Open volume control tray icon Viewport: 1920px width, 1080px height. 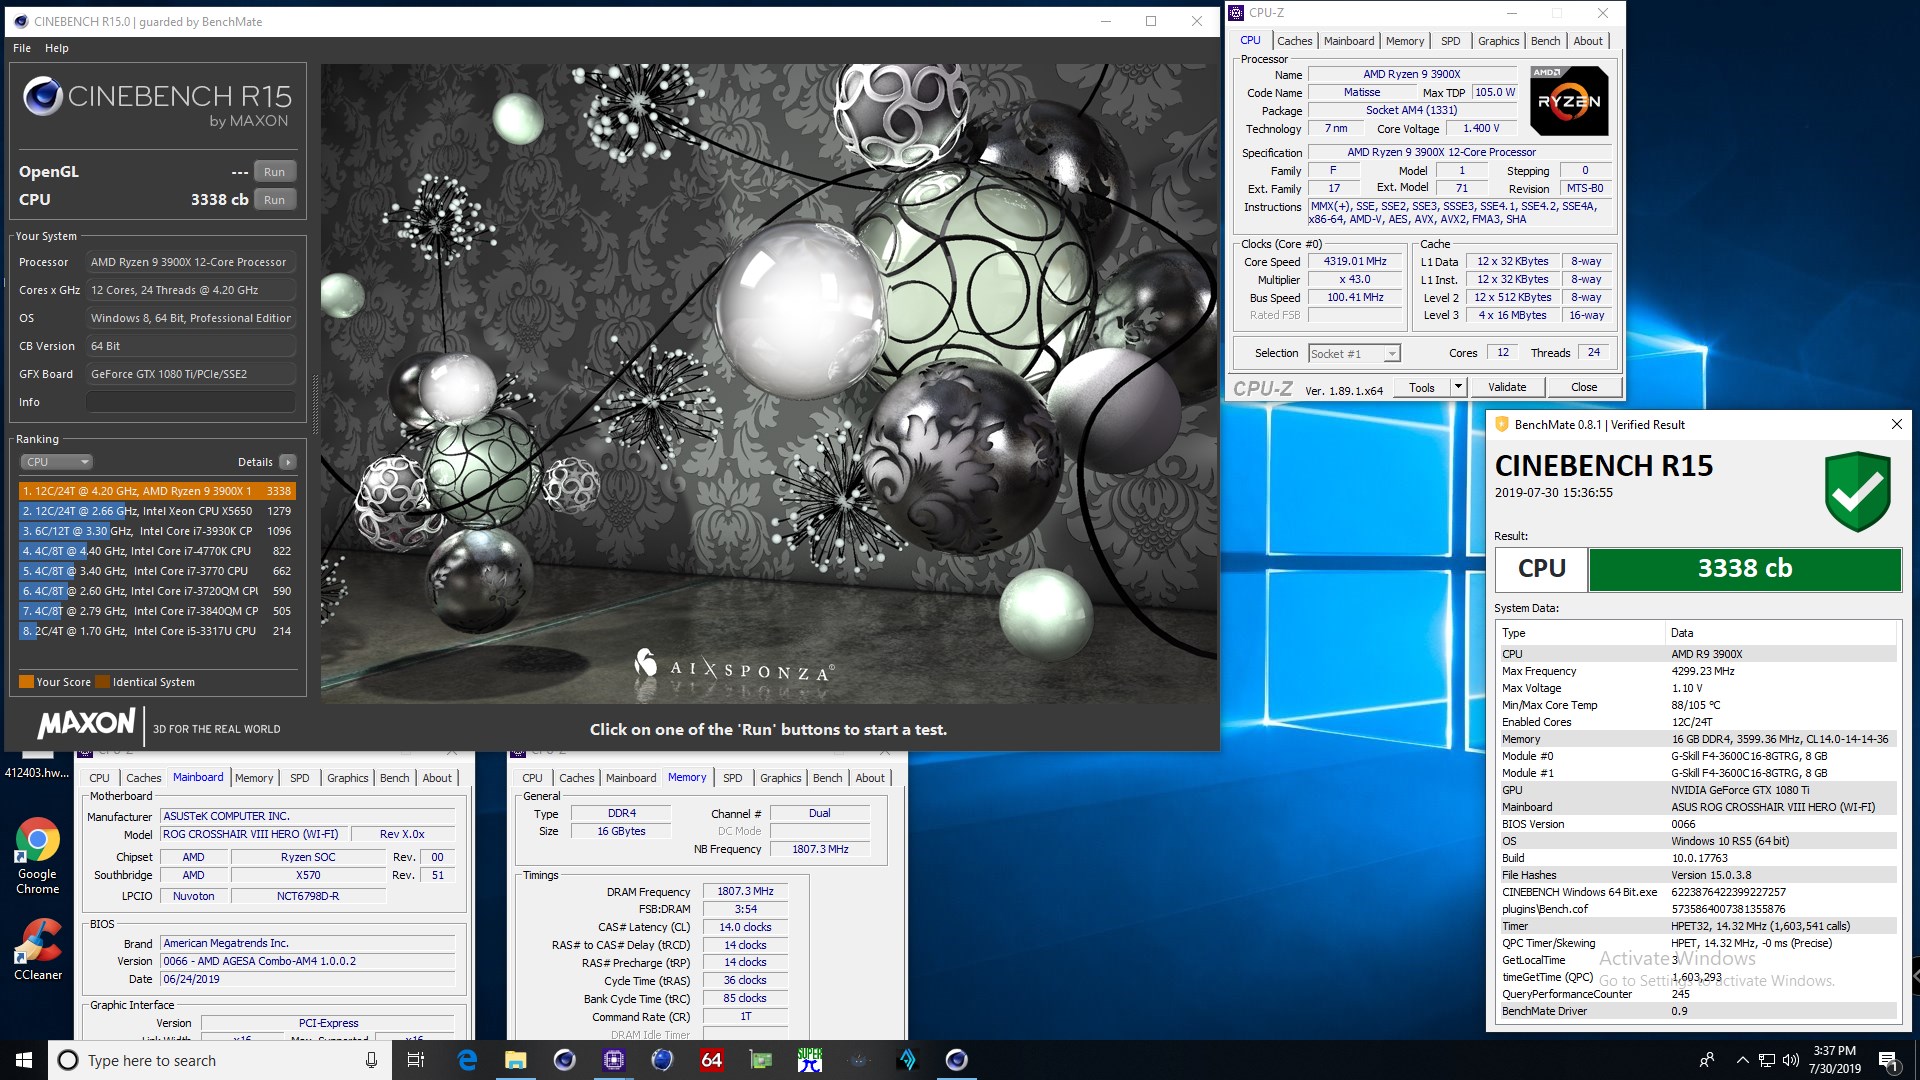pyautogui.click(x=1790, y=1060)
